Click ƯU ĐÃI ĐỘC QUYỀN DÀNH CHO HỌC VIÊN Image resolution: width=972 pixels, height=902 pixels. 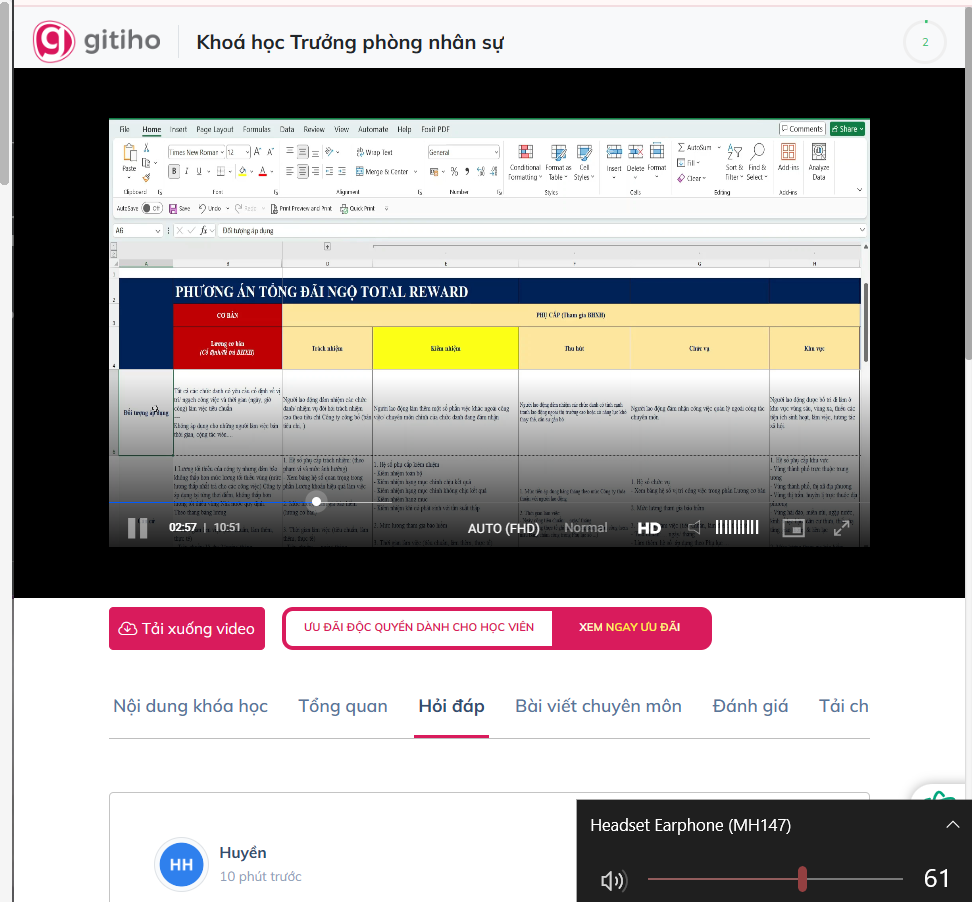click(418, 627)
